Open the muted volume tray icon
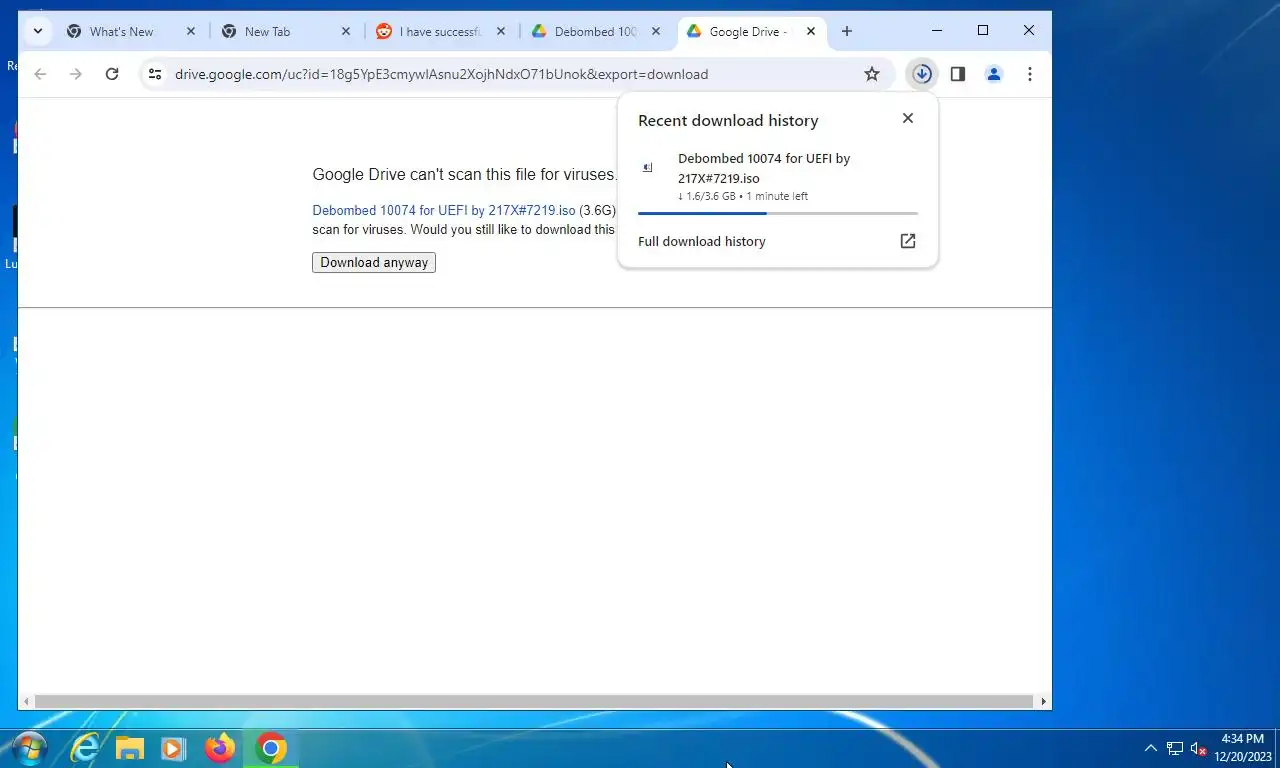Screen dimensions: 1280x768 coord(1199,749)
